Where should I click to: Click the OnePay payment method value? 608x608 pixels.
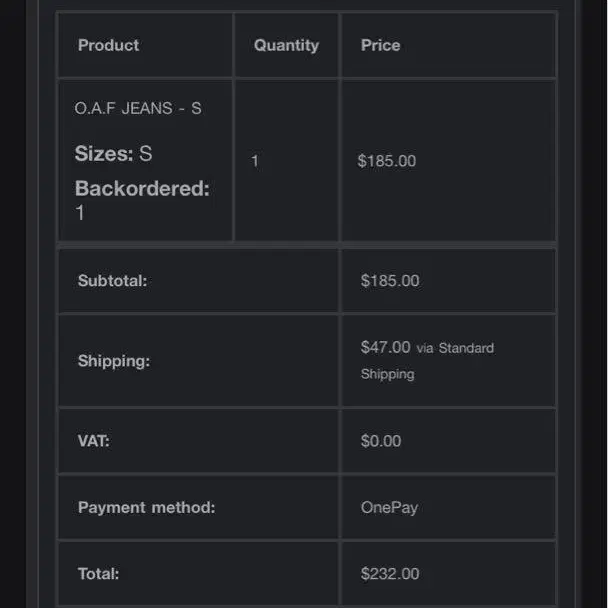tap(389, 508)
